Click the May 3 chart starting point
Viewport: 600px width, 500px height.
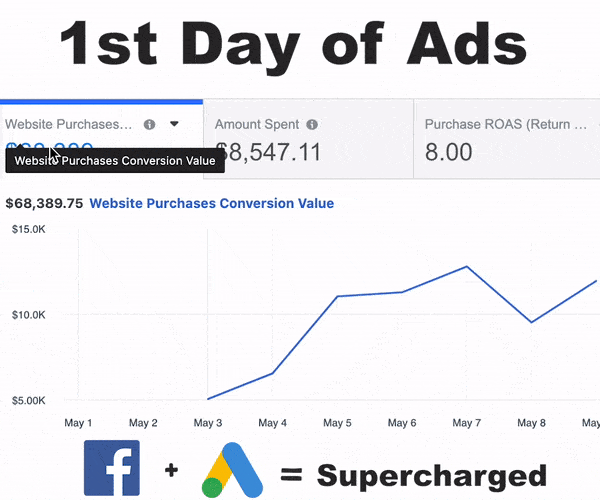pos(208,399)
